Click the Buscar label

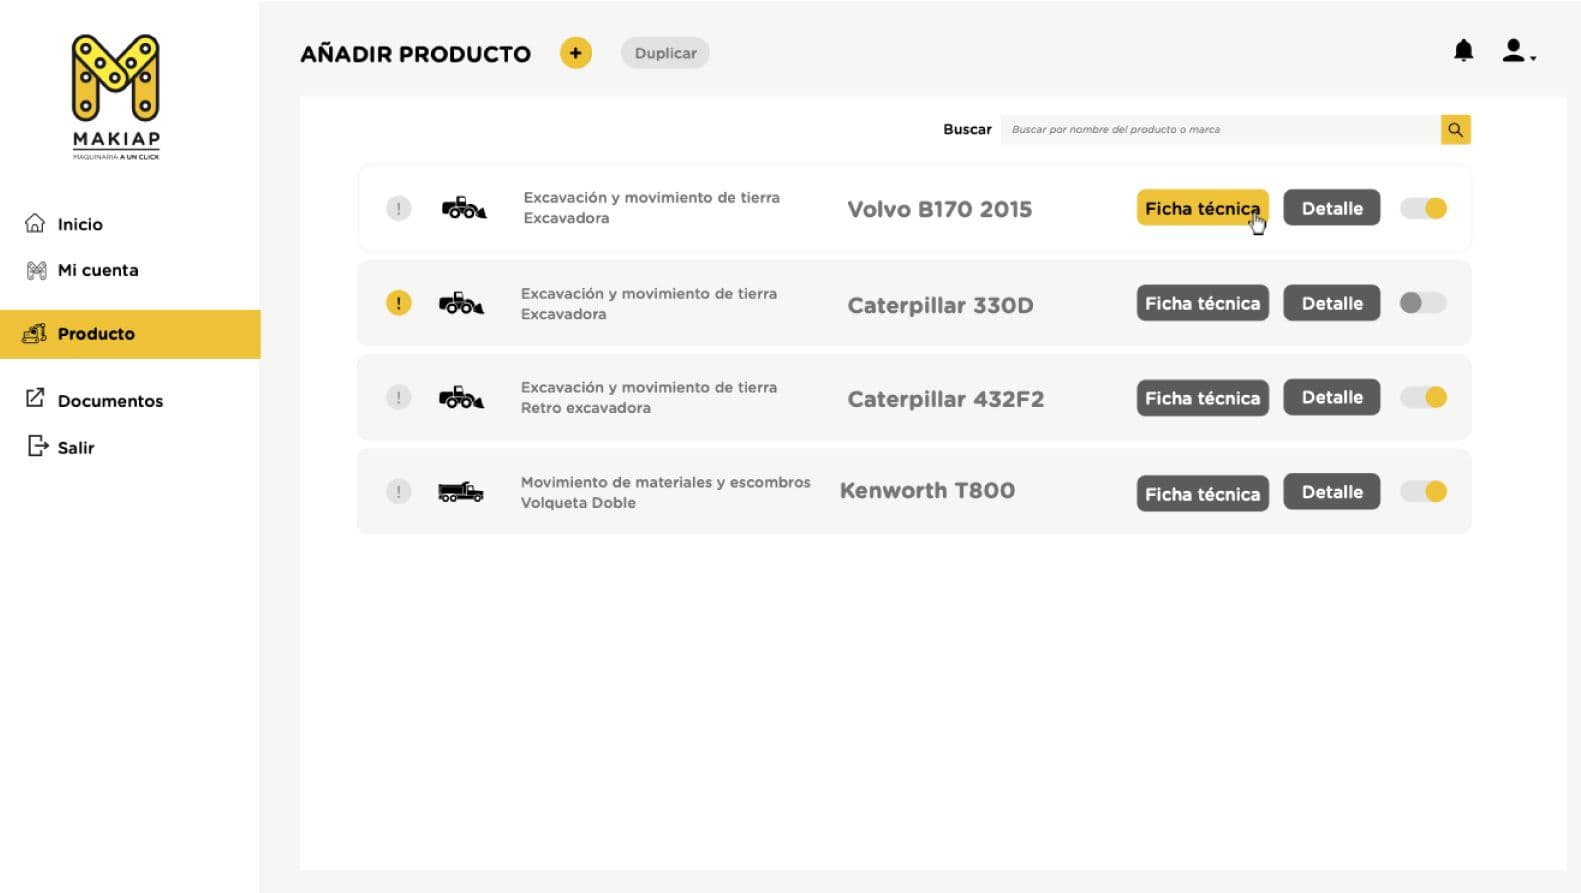968,130
